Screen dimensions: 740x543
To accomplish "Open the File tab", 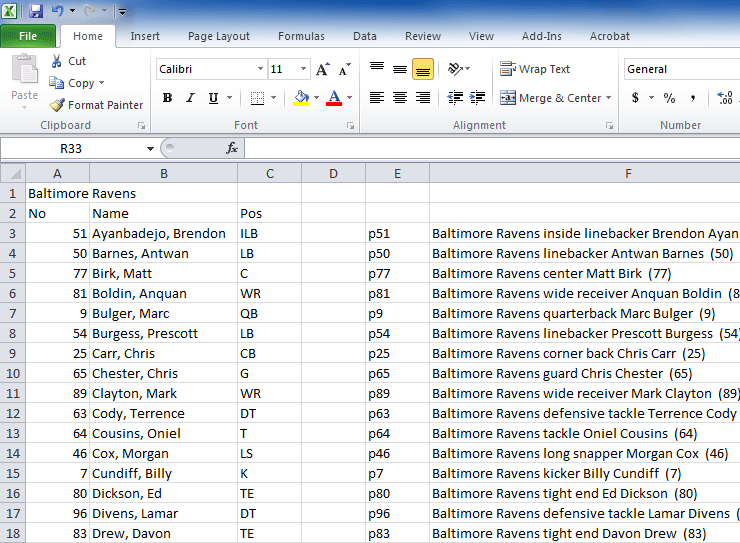I will [28, 36].
